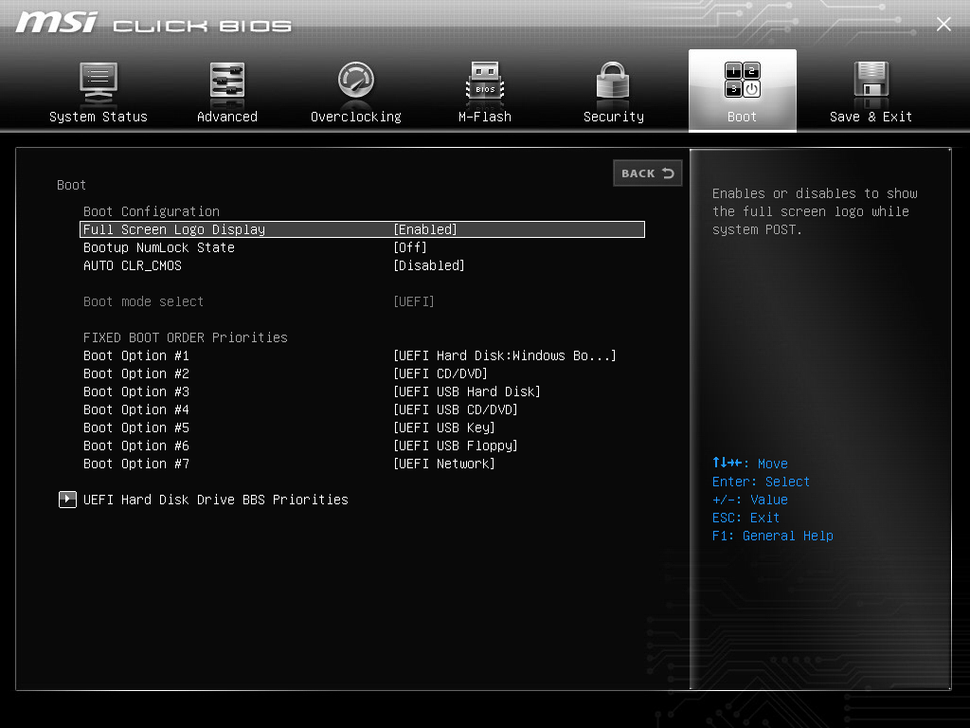Image resolution: width=970 pixels, height=728 pixels.
Task: Open Boot Option #3 UEFI USB Hard Disk value
Action: [467, 392]
